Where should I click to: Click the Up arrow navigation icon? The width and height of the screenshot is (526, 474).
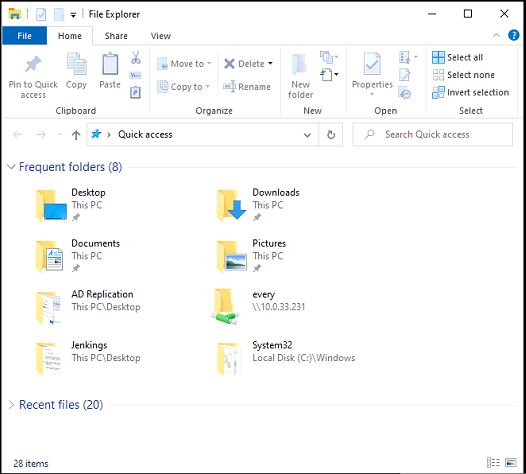(x=76, y=135)
